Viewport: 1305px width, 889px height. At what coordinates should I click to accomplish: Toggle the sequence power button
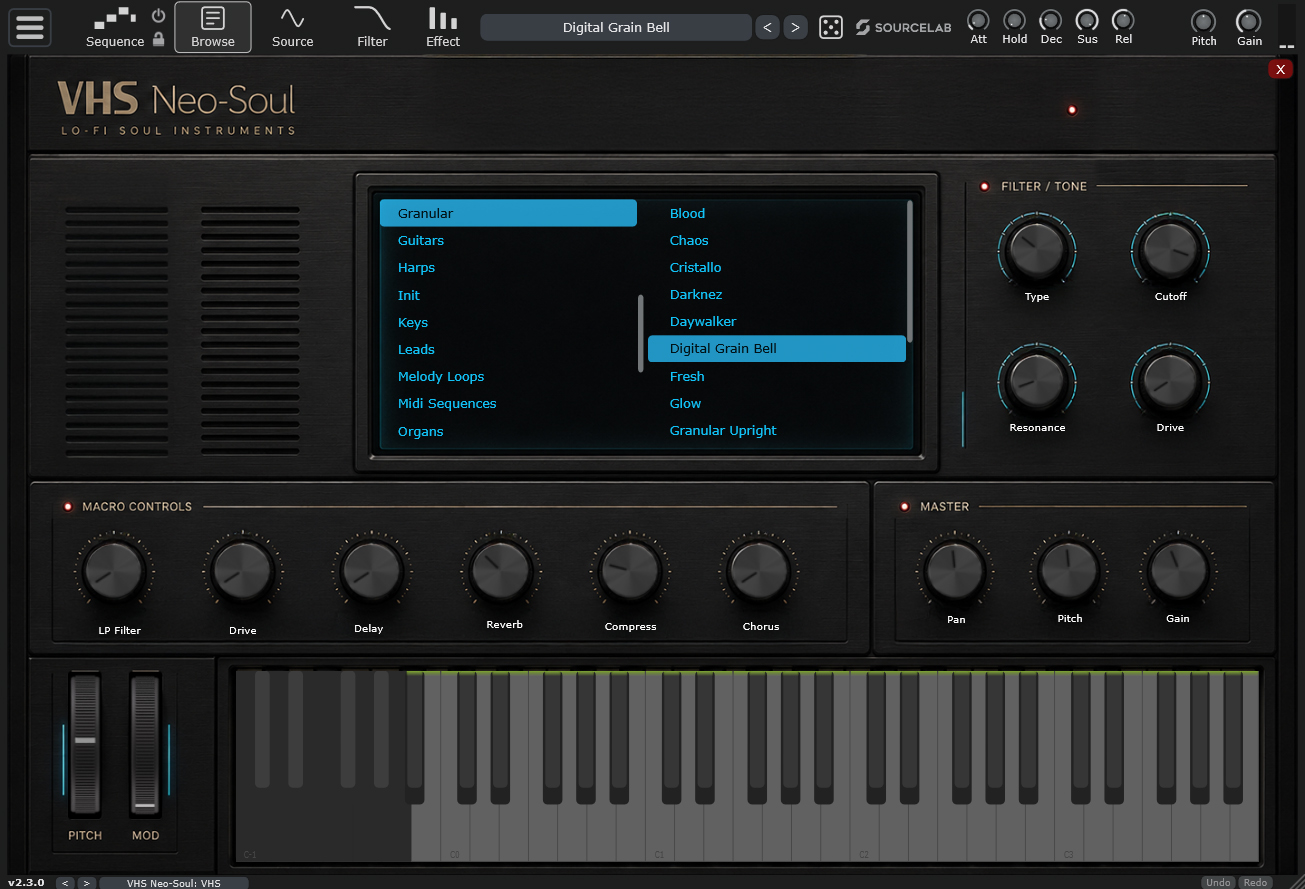pyautogui.click(x=158, y=16)
